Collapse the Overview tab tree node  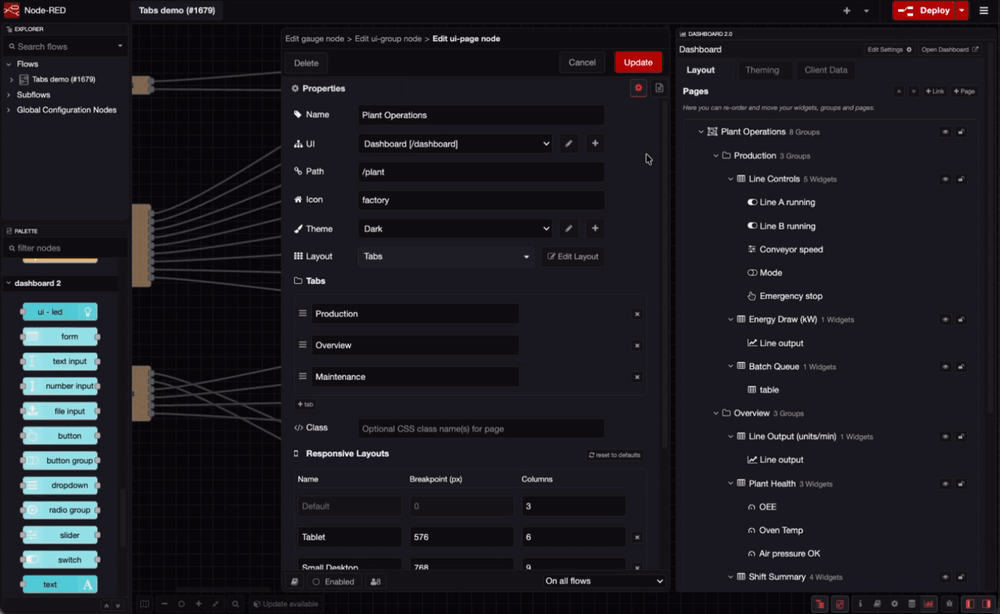(x=716, y=413)
